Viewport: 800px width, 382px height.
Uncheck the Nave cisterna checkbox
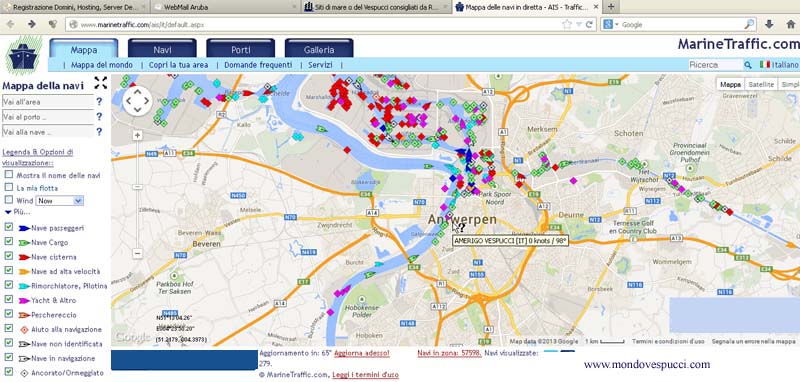tap(9, 257)
